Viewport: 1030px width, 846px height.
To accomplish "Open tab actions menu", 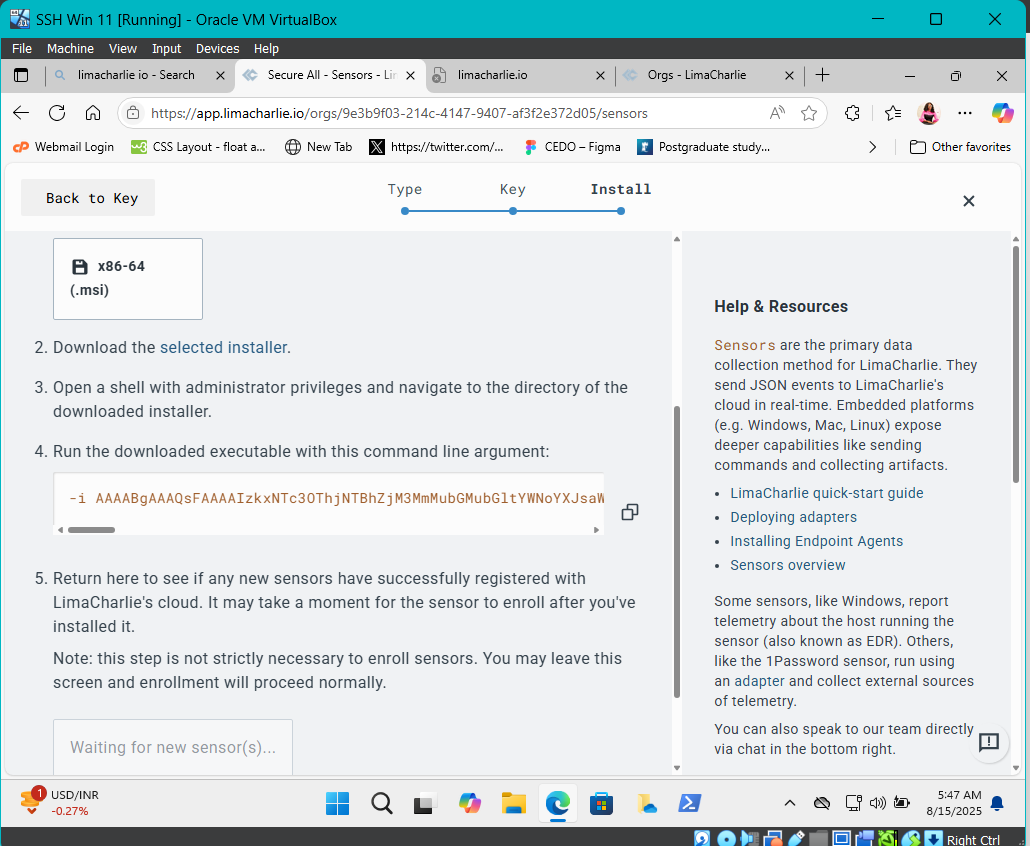I will tap(21, 75).
